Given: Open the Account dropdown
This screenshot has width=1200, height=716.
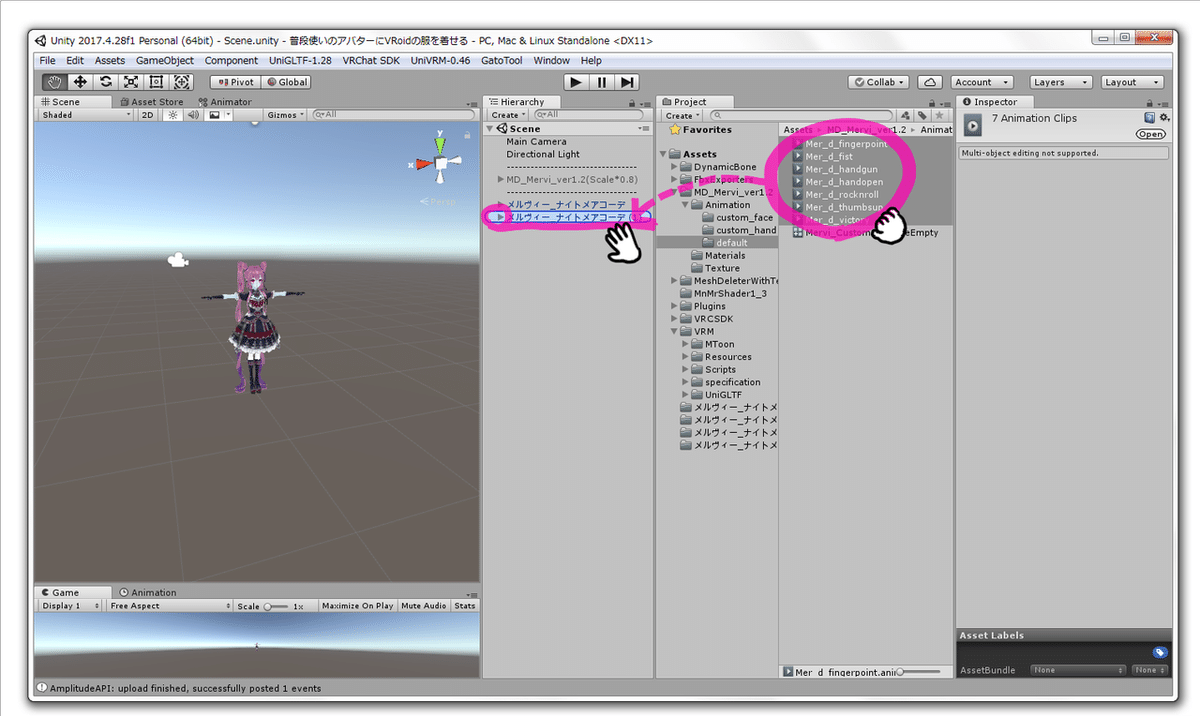Looking at the screenshot, I should point(982,82).
